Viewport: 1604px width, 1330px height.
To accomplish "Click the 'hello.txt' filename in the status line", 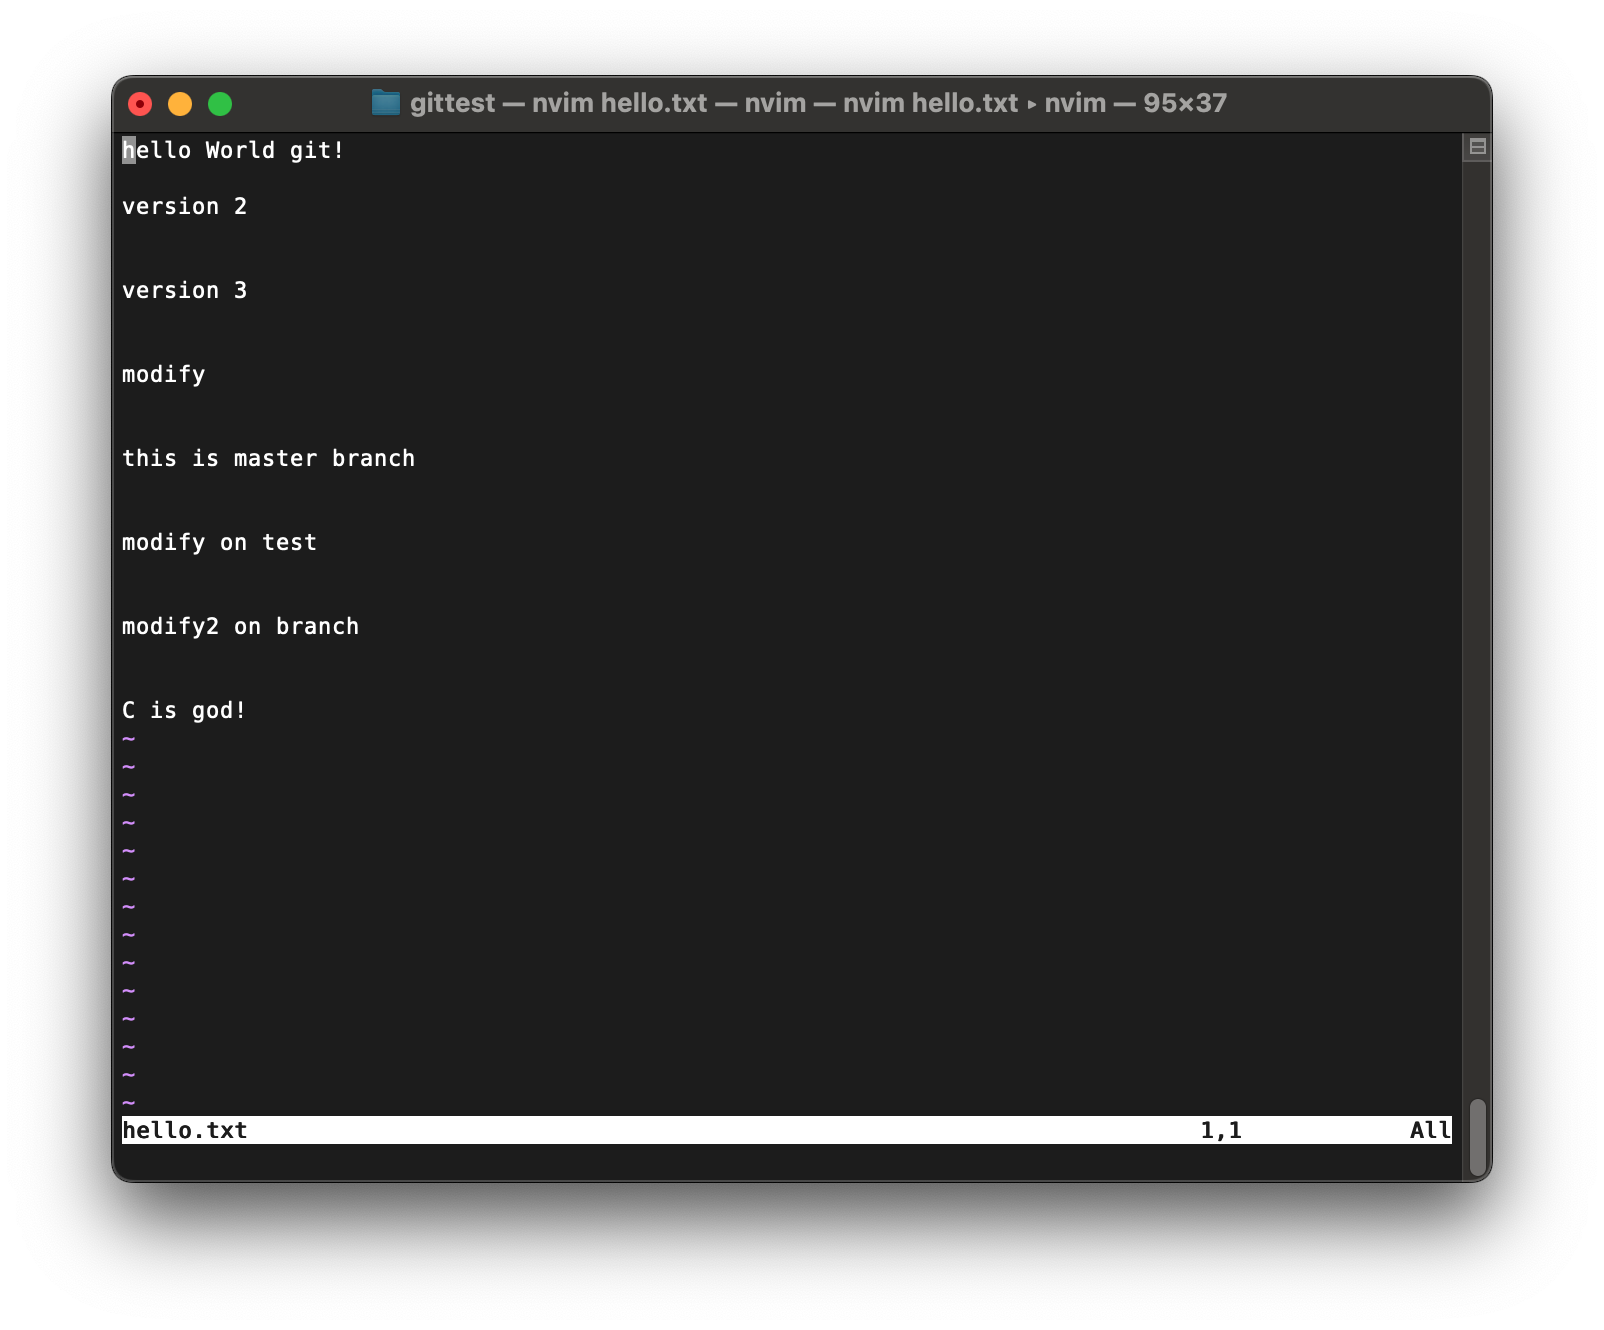I will point(184,1130).
